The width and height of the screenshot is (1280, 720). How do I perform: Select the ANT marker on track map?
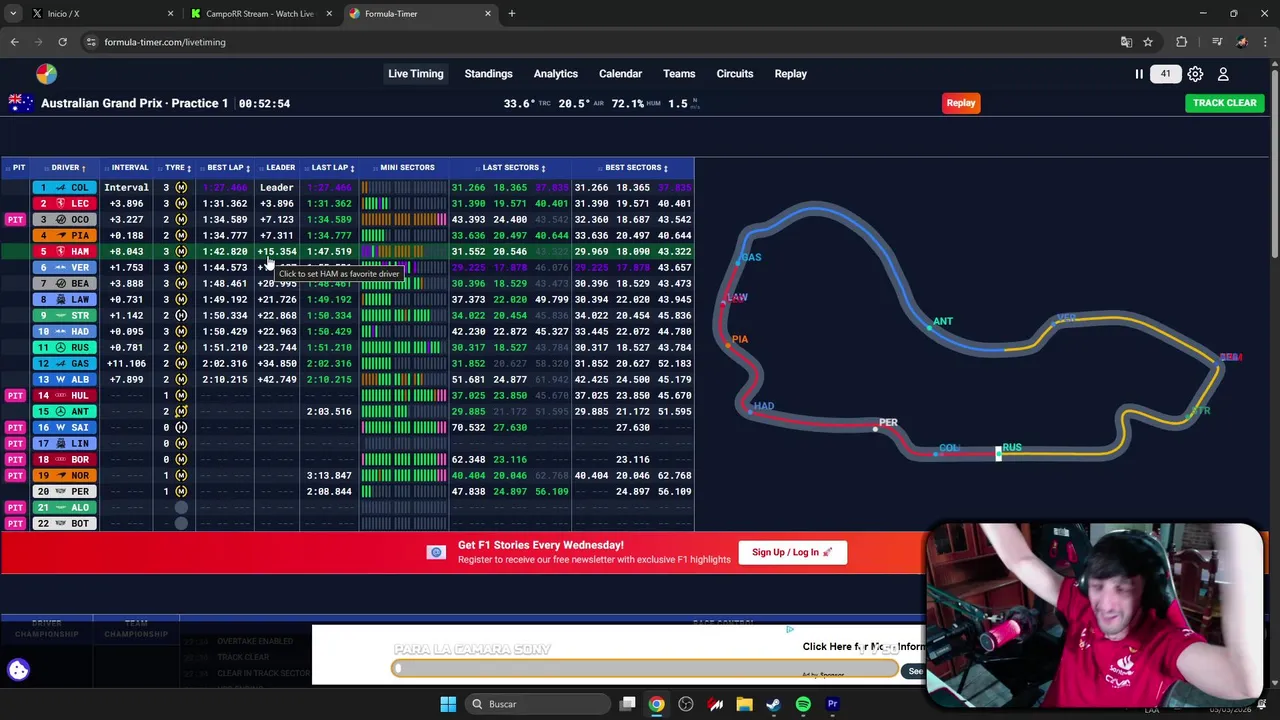coord(942,322)
